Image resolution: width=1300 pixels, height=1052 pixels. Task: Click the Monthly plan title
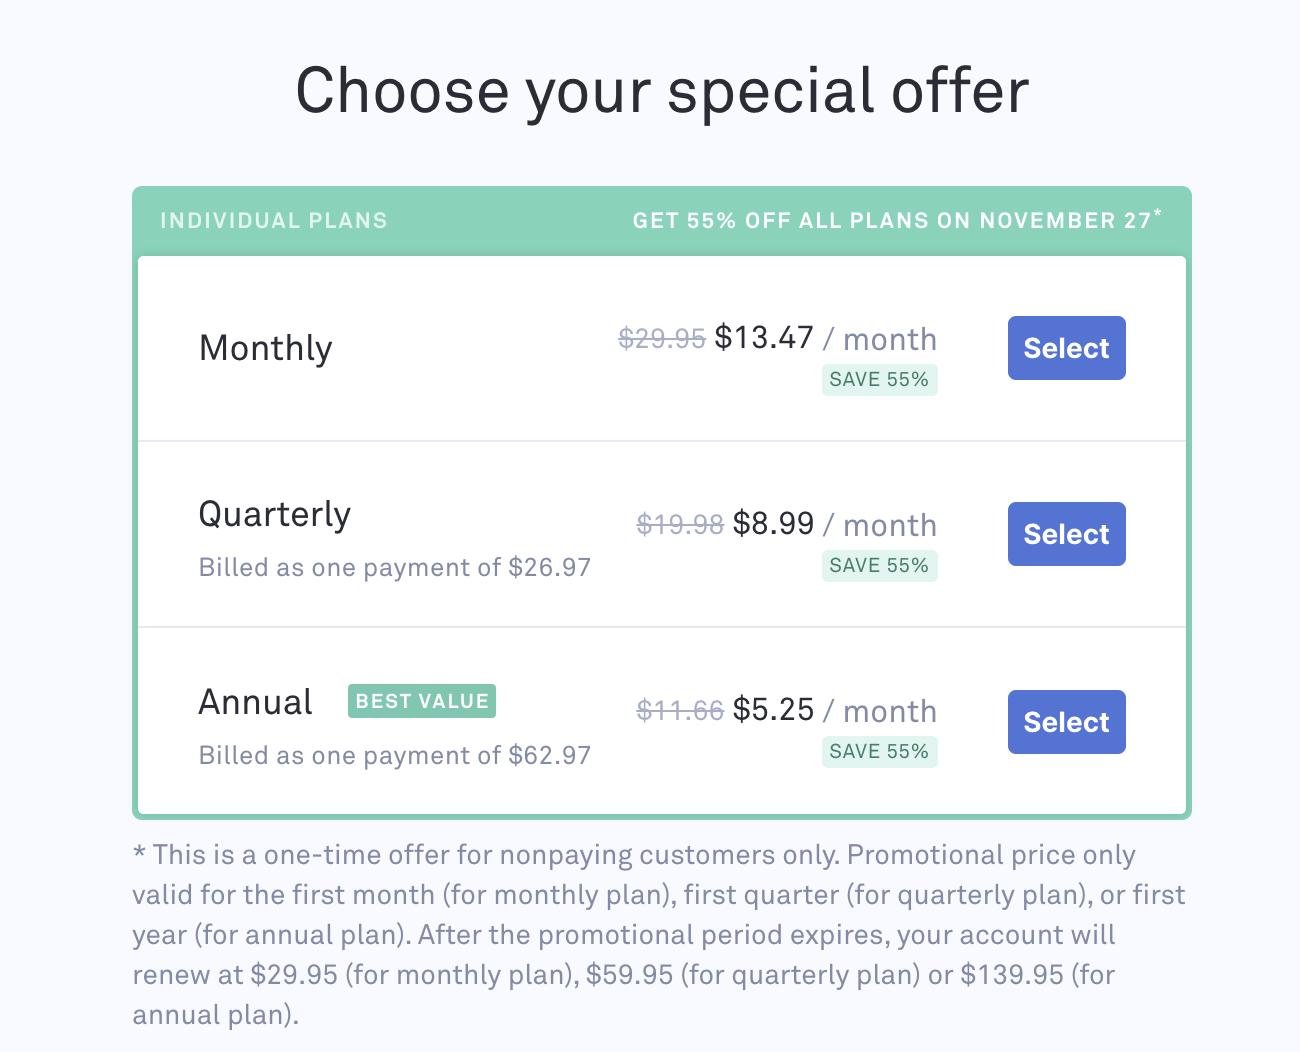tap(265, 348)
